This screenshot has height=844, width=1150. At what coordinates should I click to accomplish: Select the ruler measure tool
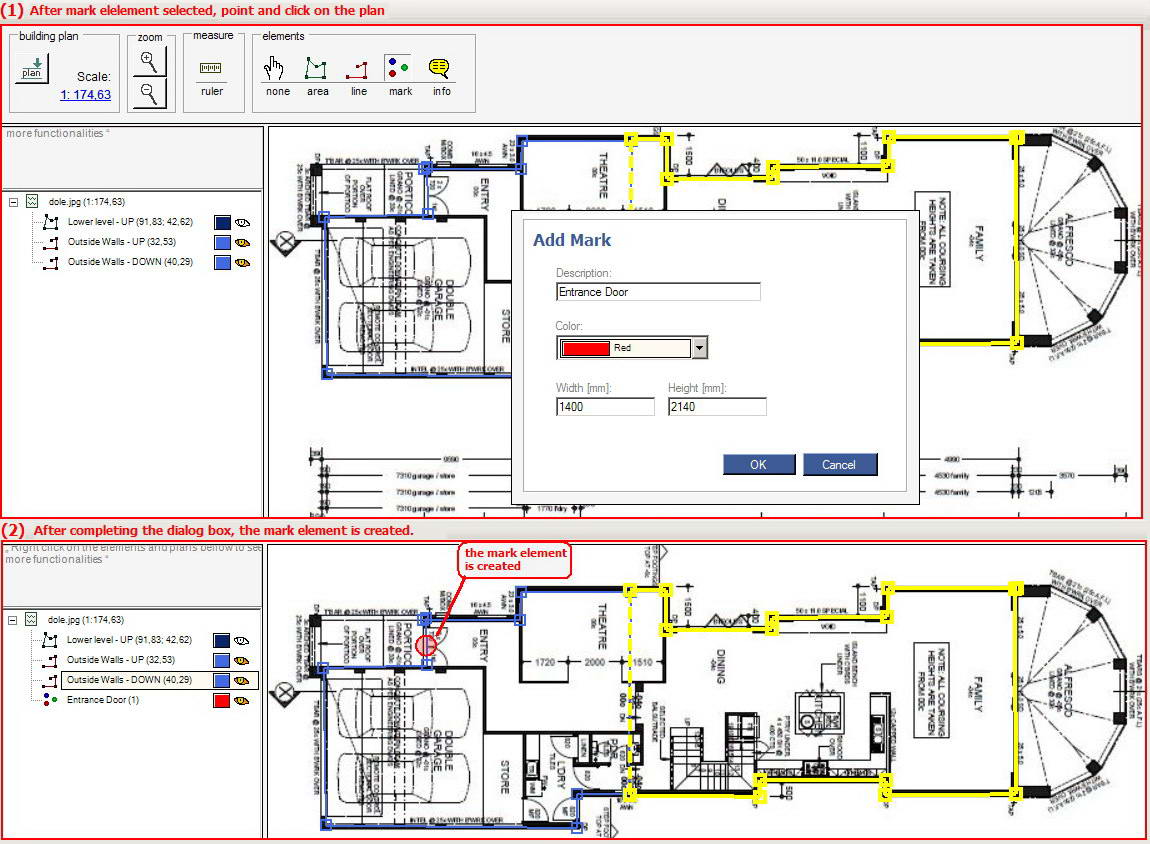click(211, 68)
